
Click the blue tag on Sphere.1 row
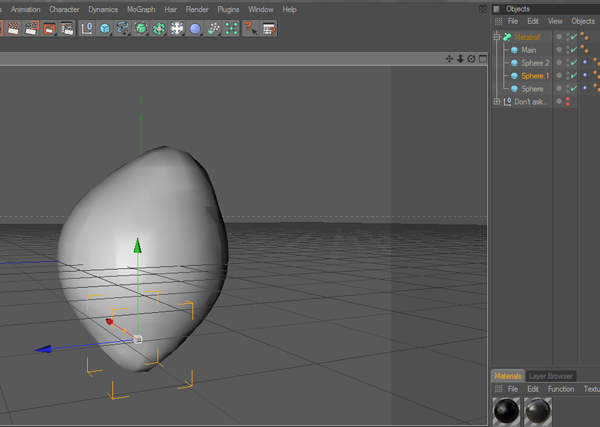point(585,75)
